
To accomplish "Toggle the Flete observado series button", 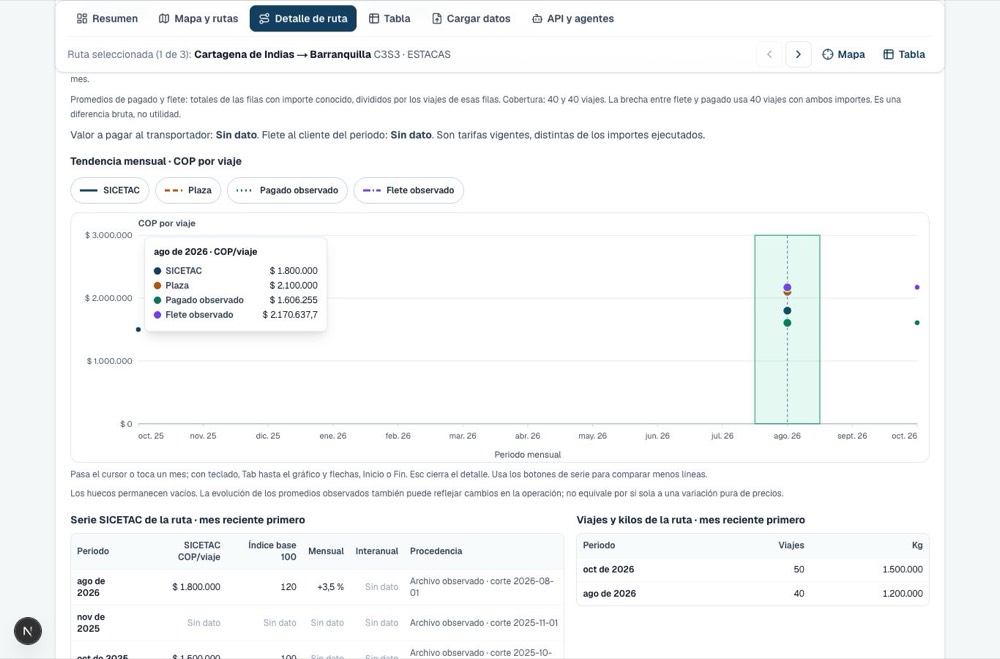I will 409,190.
